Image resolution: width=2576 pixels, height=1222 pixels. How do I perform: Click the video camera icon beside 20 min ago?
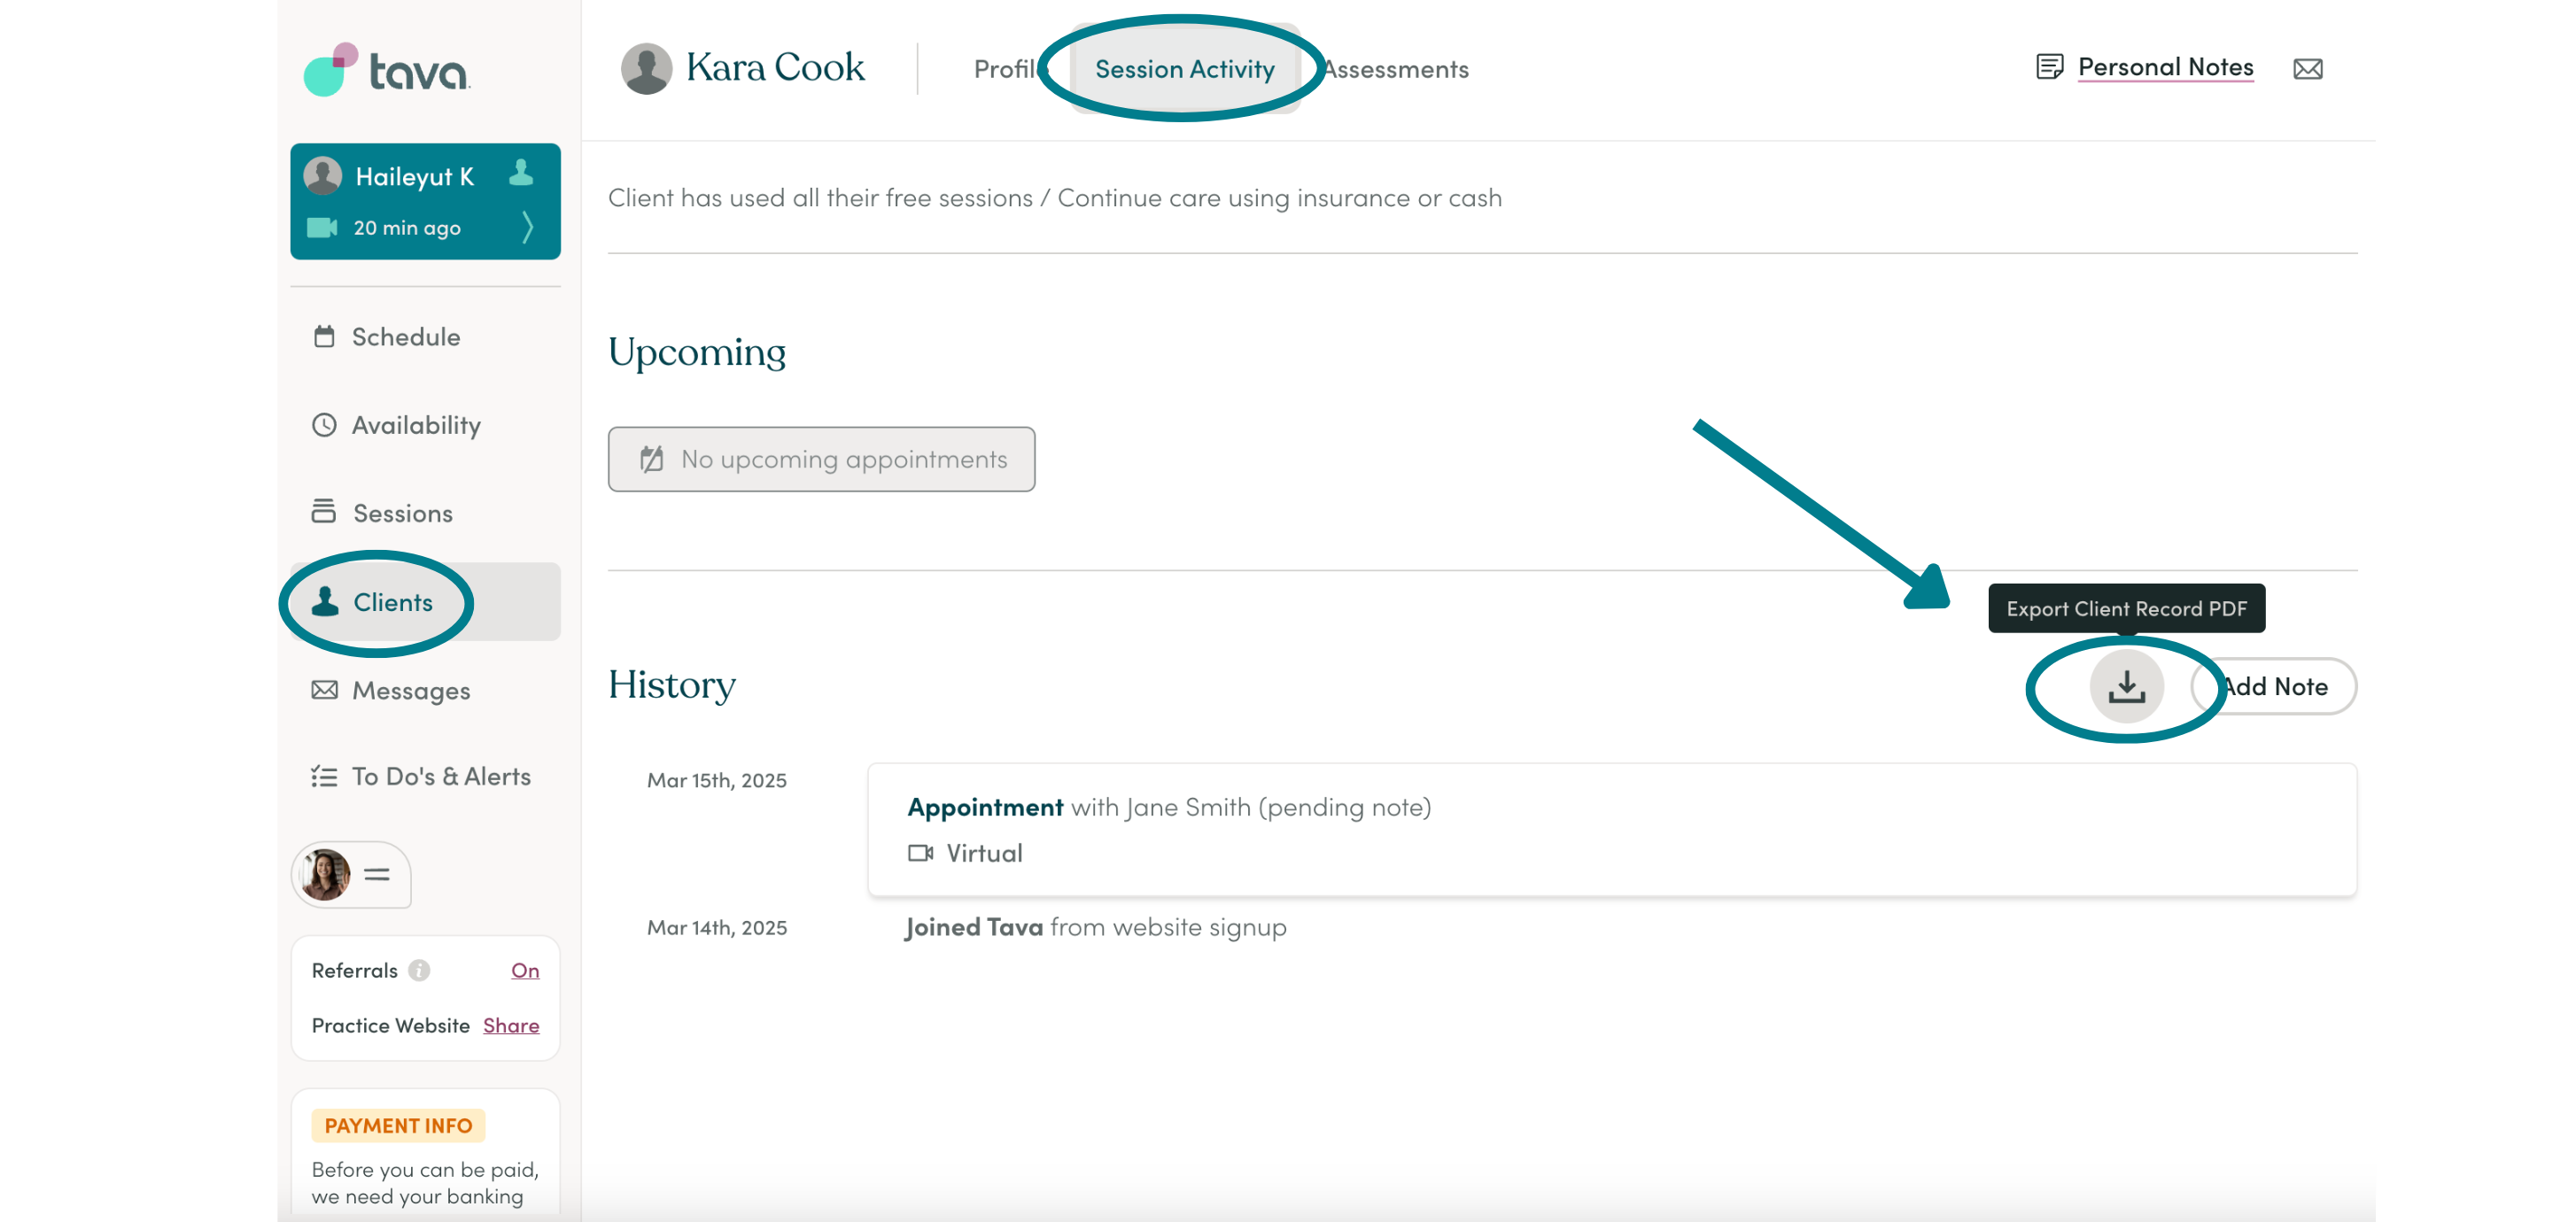tap(321, 227)
